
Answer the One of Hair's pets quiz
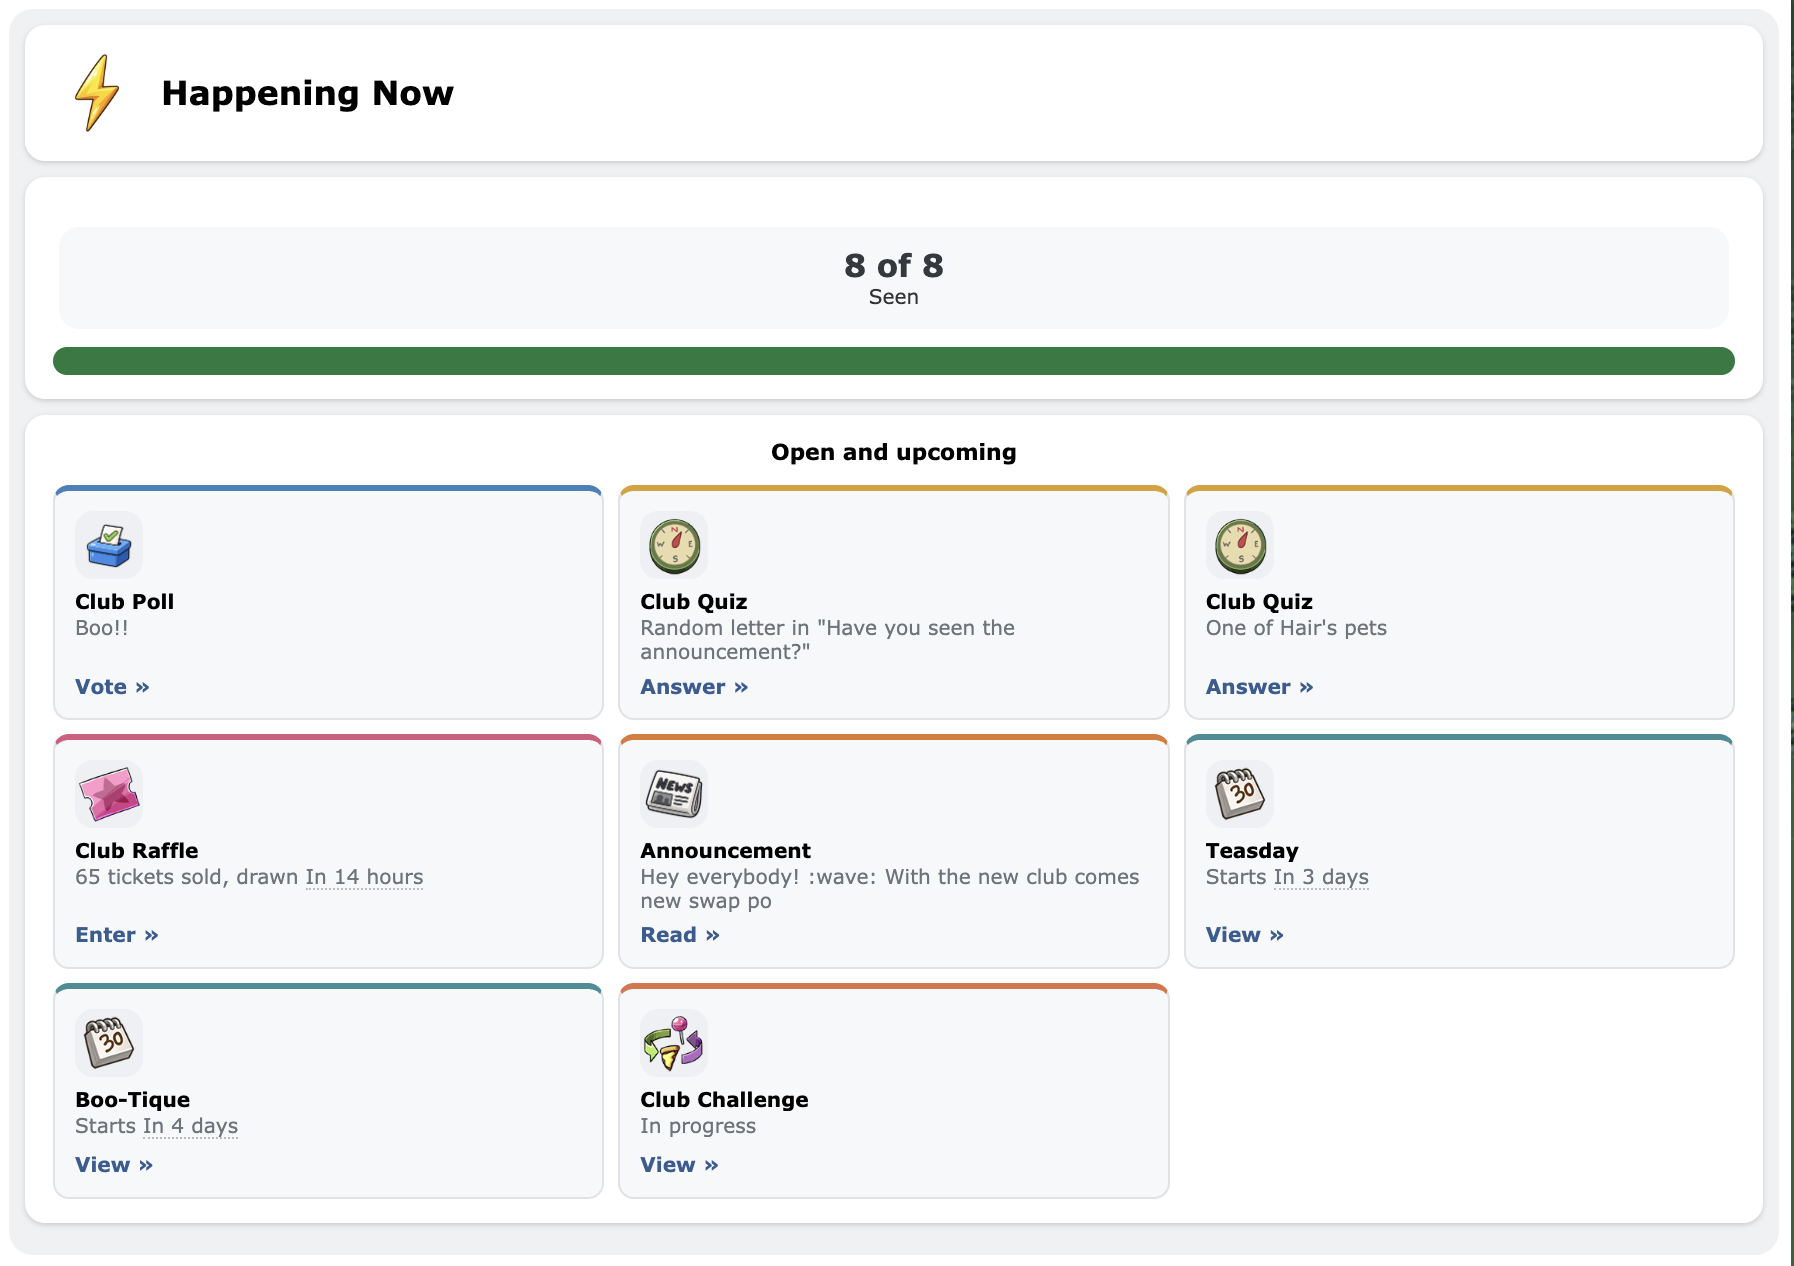[x=1260, y=687]
